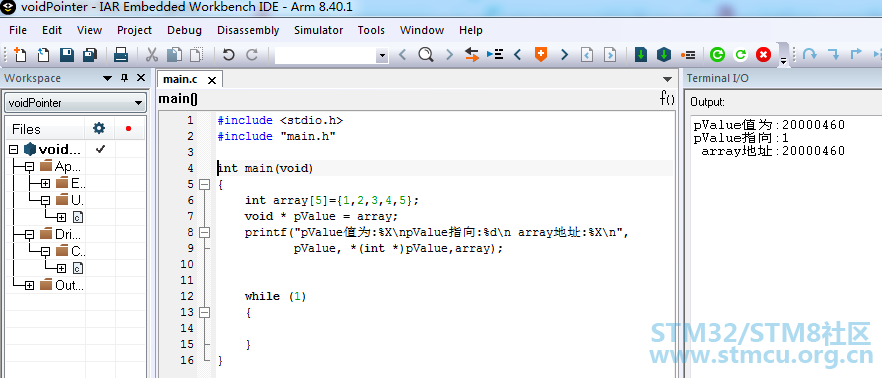Close the main.c tab
Screen dimensions: 882x378
tap(212, 80)
